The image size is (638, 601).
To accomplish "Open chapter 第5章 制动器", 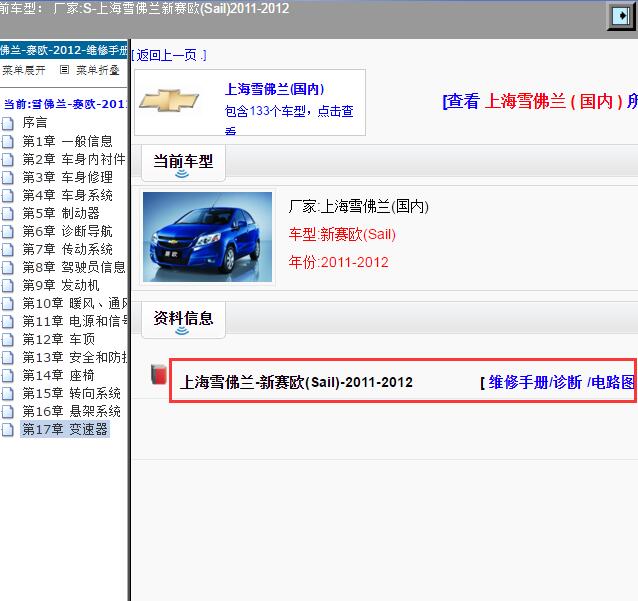I will (61, 213).
